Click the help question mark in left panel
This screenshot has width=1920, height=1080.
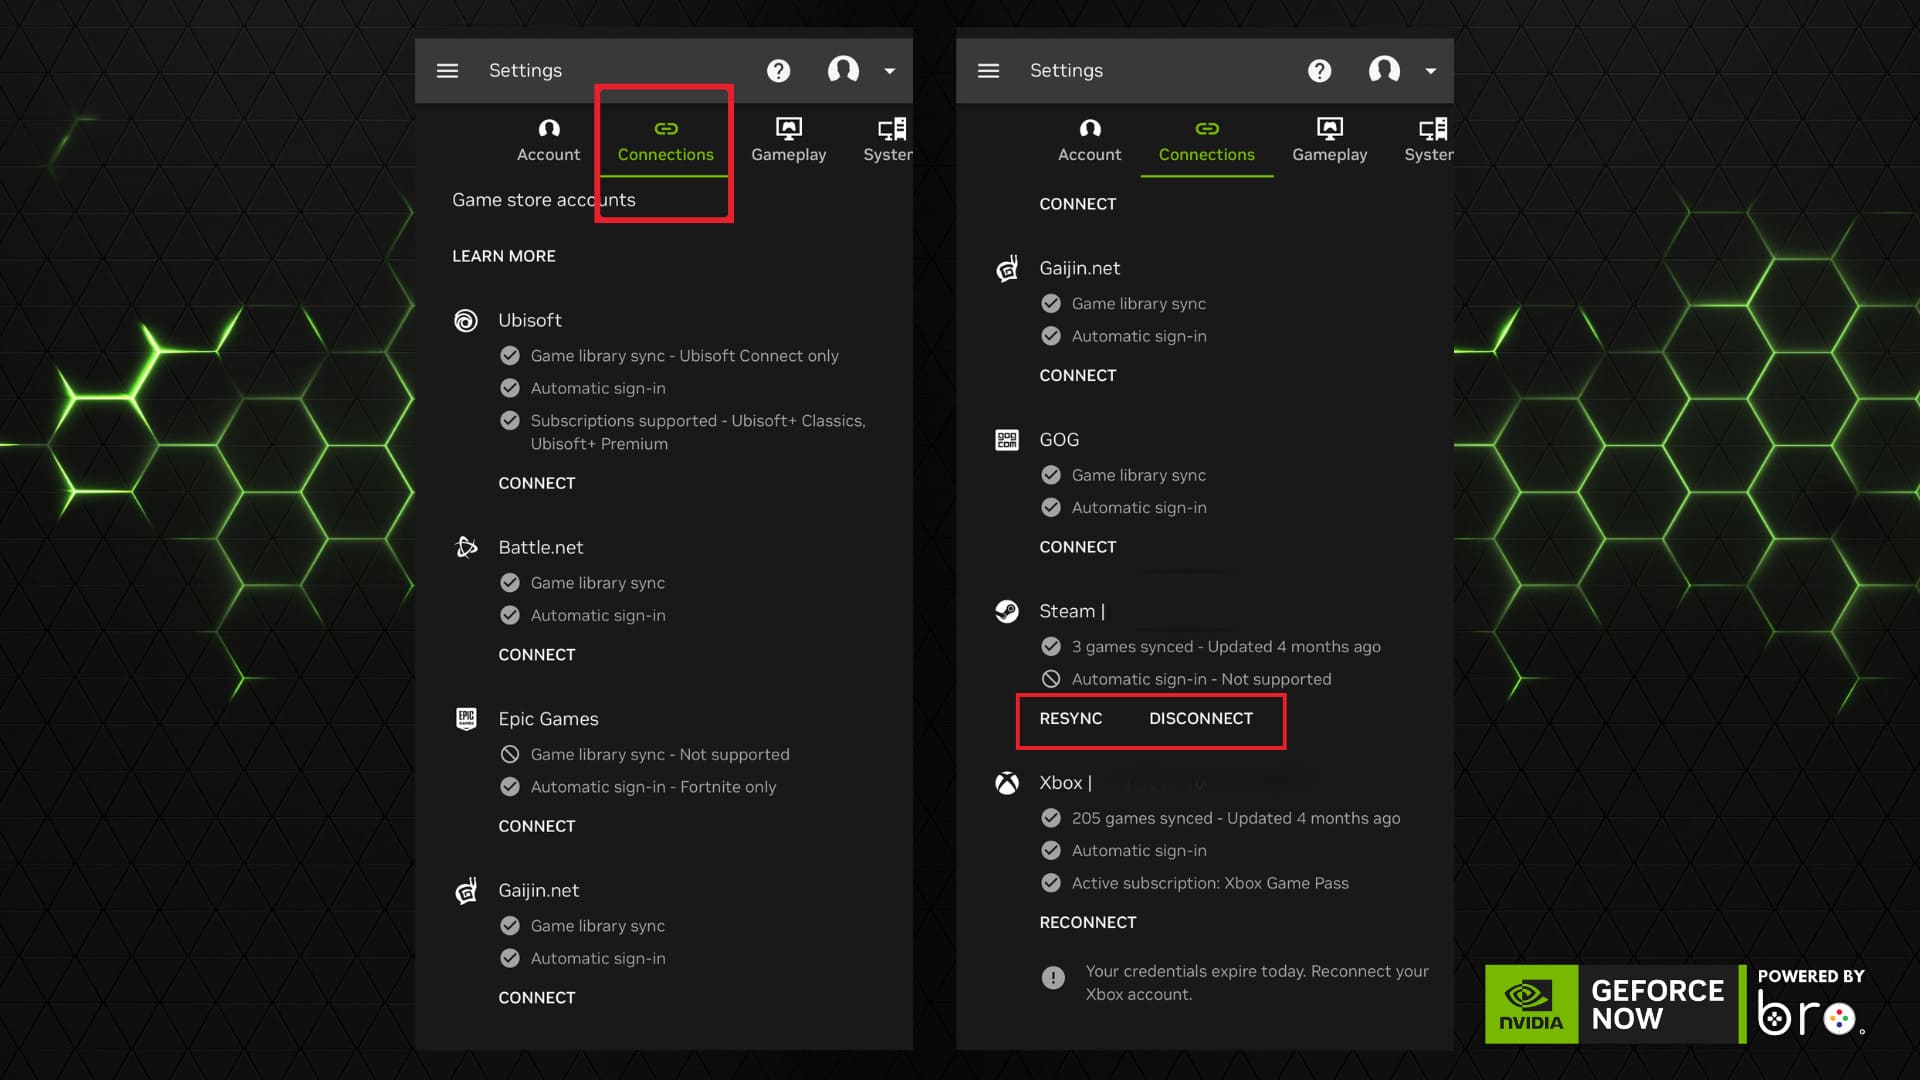point(778,71)
